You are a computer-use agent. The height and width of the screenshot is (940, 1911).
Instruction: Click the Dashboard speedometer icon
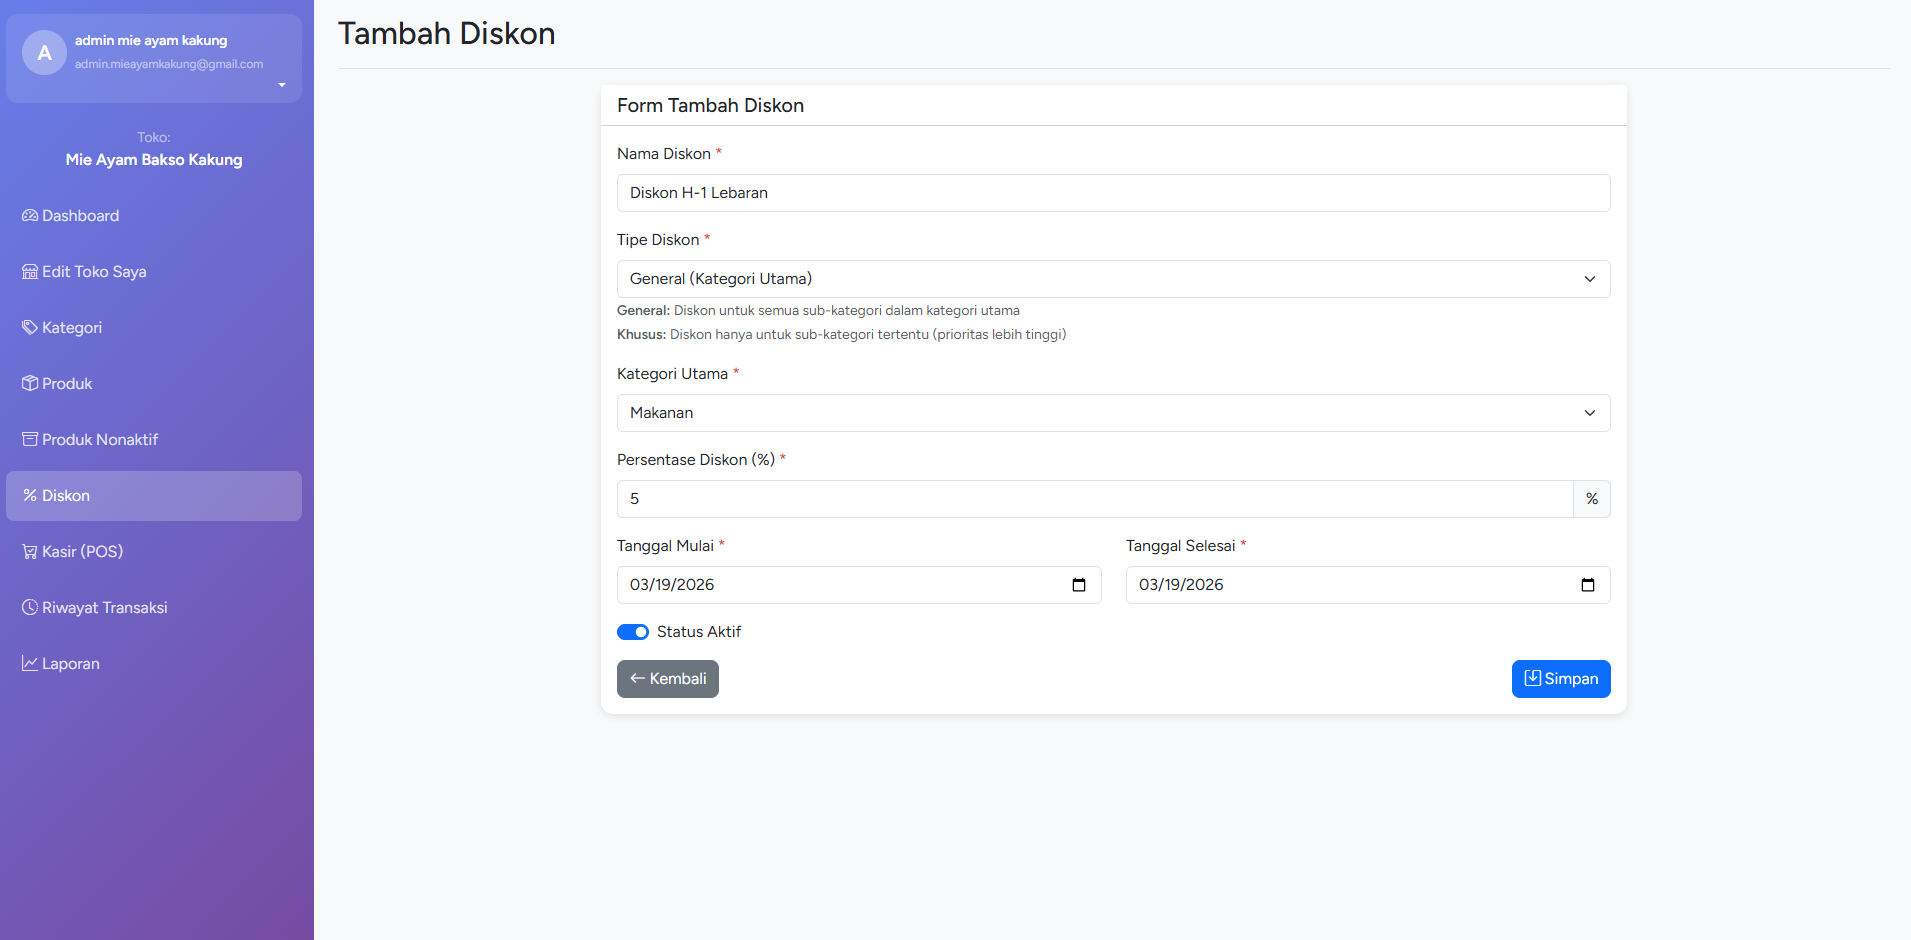[x=30, y=216]
